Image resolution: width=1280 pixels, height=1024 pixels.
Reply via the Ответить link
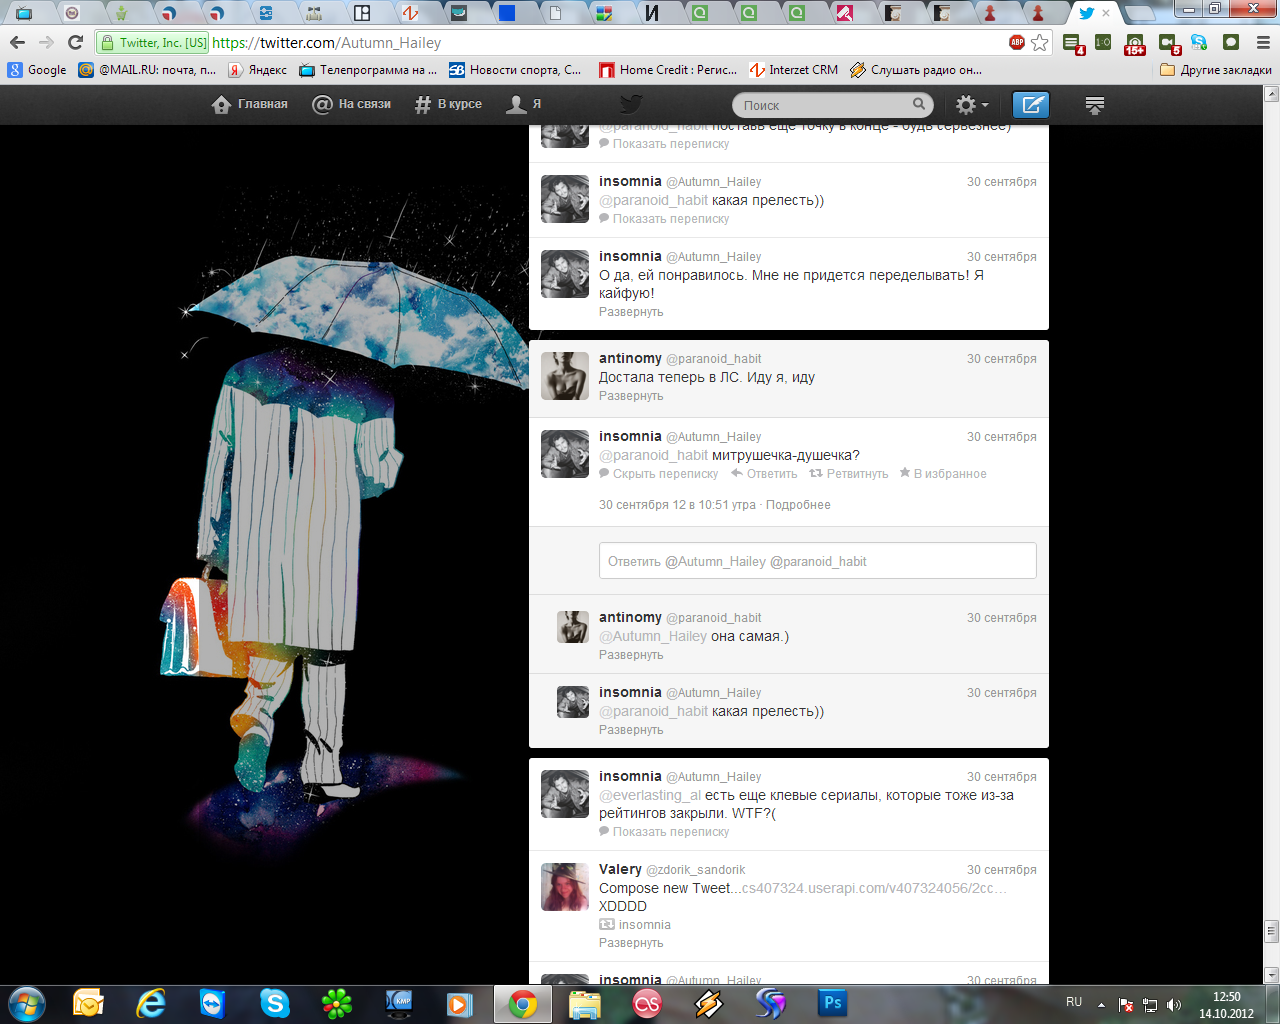click(x=764, y=474)
